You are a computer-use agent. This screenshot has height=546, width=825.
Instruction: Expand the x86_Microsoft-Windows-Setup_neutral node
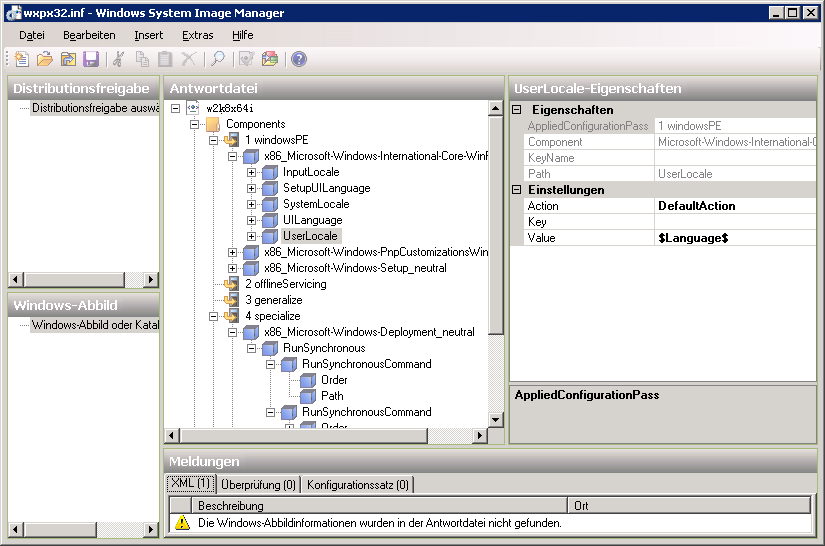tap(233, 268)
